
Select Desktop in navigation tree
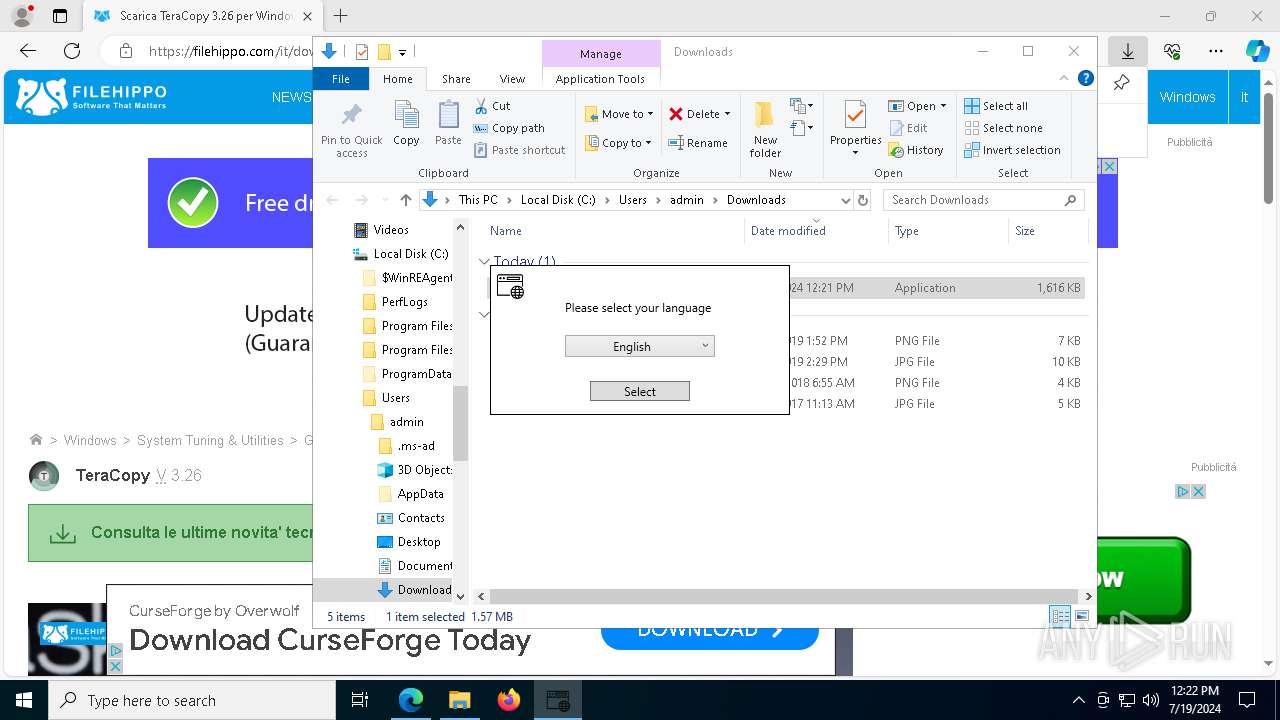(x=418, y=542)
